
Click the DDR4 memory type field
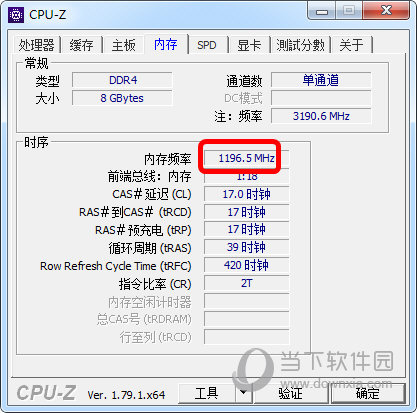[x=122, y=80]
